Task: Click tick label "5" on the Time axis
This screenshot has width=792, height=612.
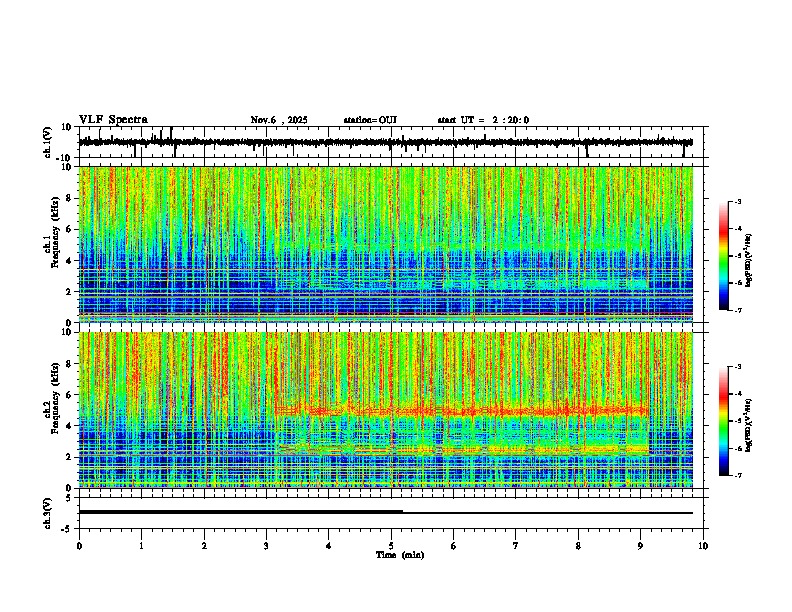Action: pos(391,546)
